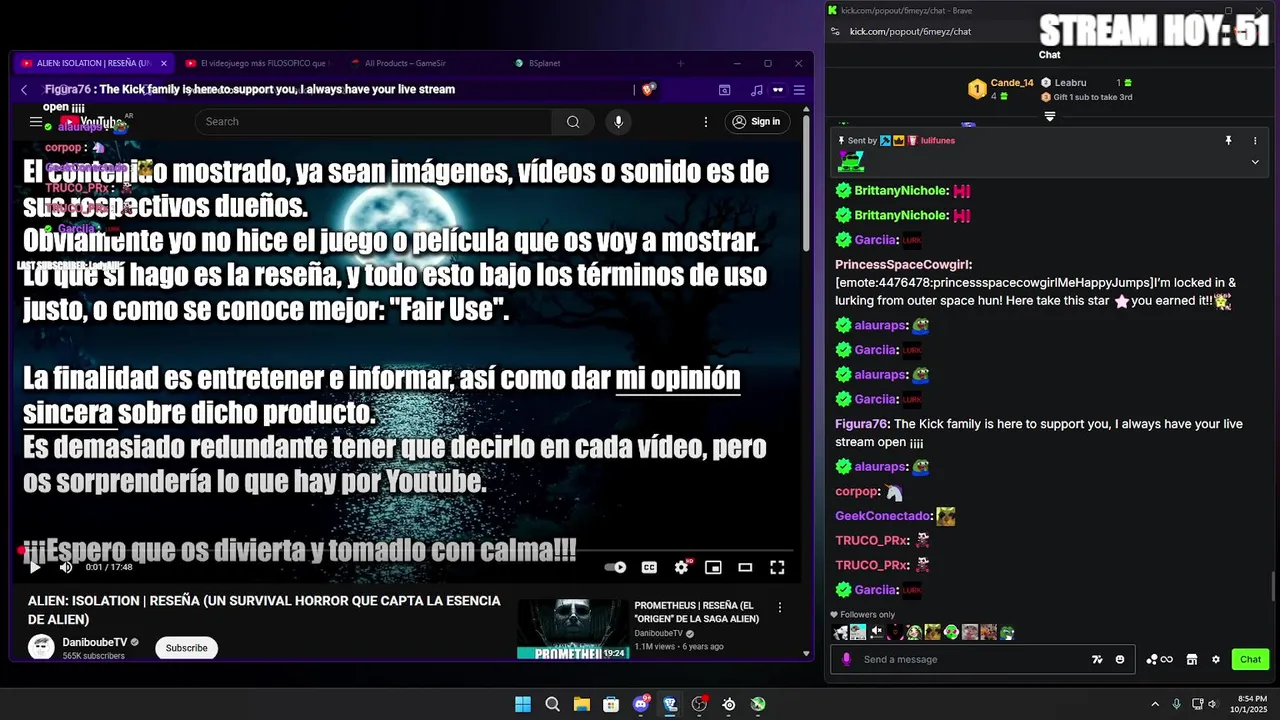Viewport: 1280px width, 720px height.
Task: Expand the gift leaderboard collapse handle
Action: point(1050,116)
